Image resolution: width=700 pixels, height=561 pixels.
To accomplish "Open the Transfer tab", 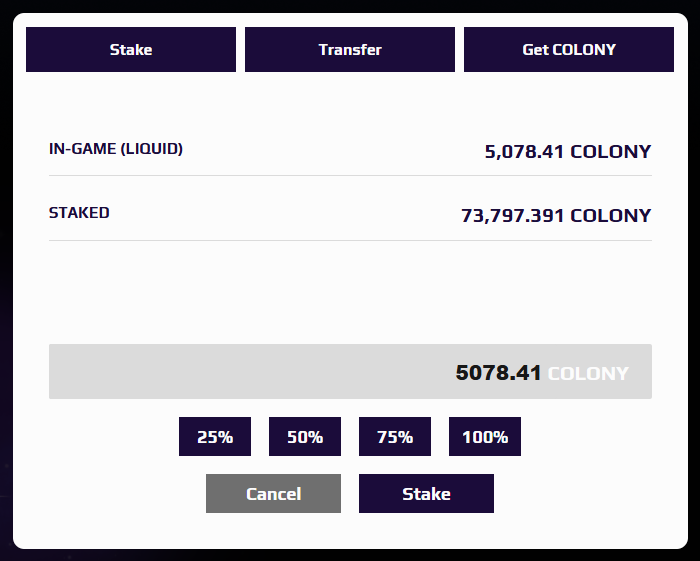I will 350,49.
